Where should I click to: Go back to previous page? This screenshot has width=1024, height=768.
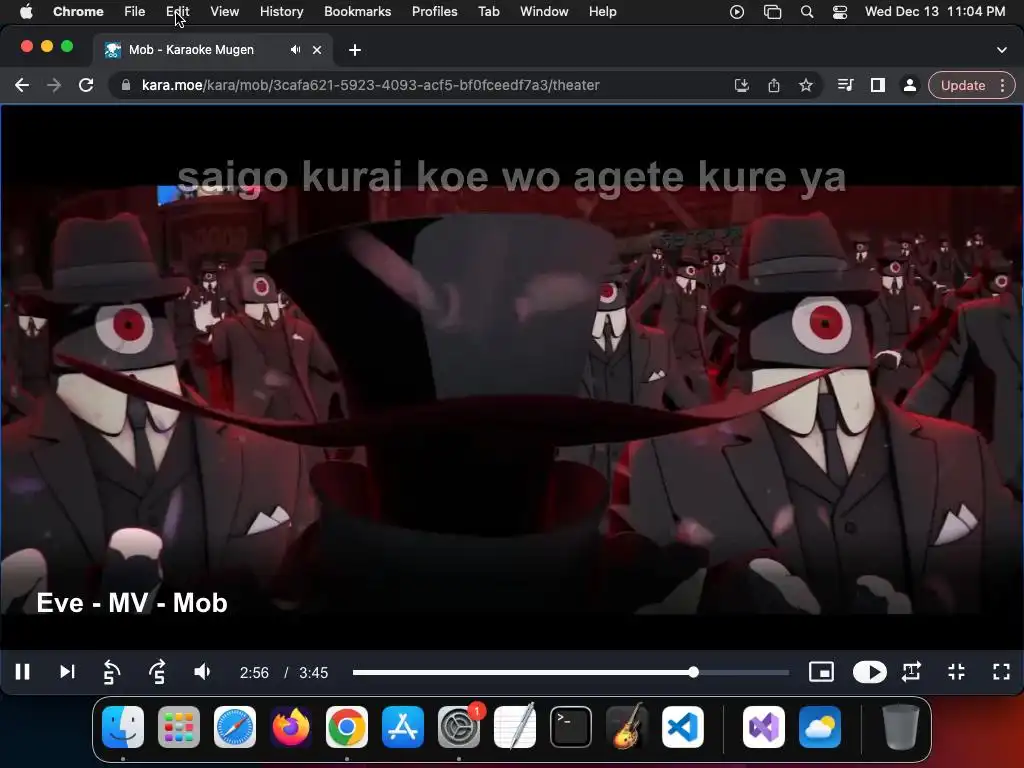coord(22,85)
